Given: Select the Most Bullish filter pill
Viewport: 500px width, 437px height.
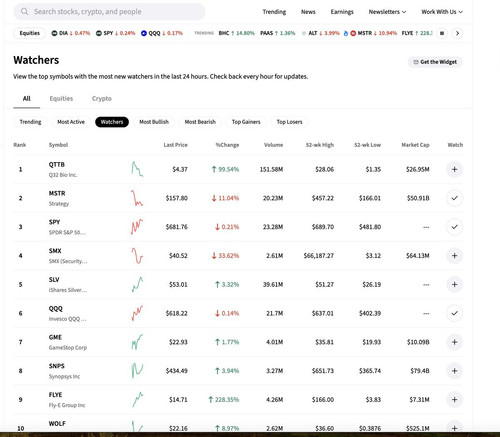Looking at the screenshot, I should point(154,122).
